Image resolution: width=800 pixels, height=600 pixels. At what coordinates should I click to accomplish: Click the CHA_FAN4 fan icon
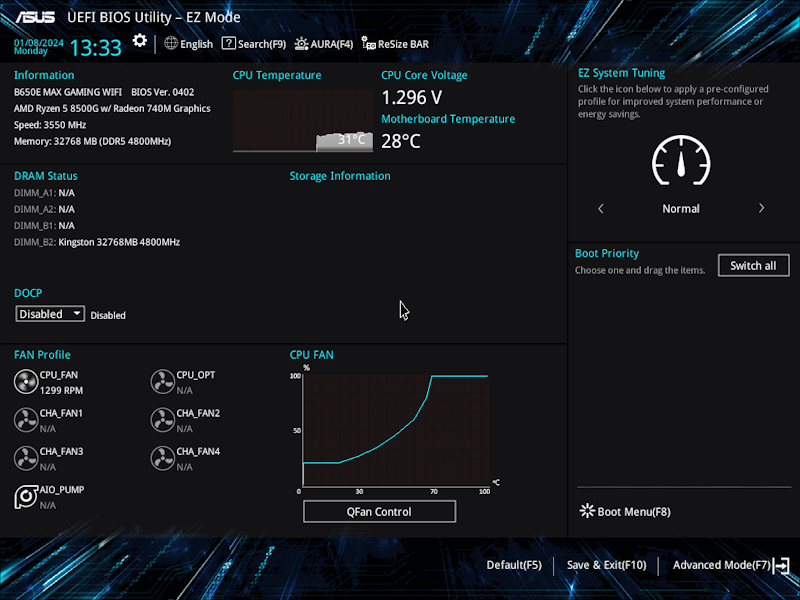pos(162,458)
